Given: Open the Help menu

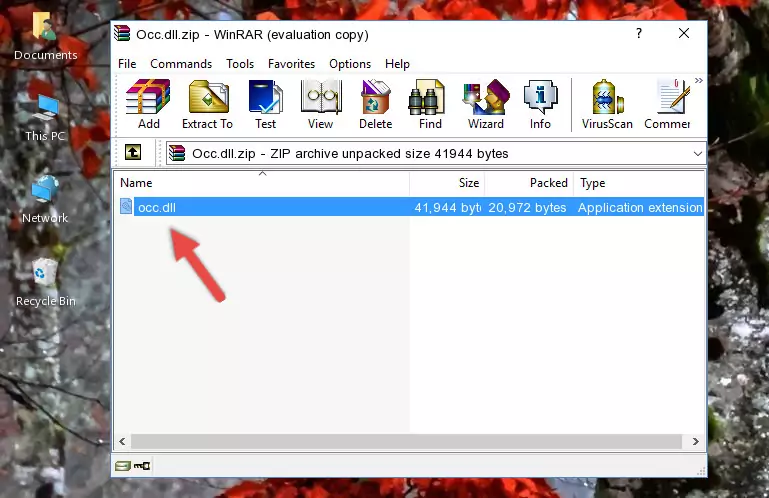Looking at the screenshot, I should [x=397, y=64].
